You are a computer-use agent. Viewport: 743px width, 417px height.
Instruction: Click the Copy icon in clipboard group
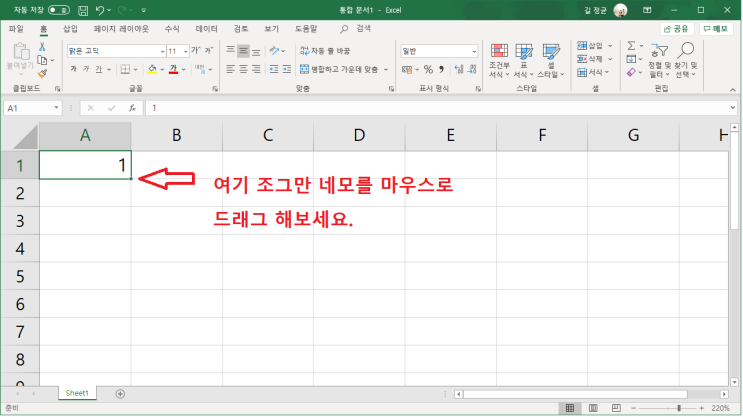coord(42,60)
